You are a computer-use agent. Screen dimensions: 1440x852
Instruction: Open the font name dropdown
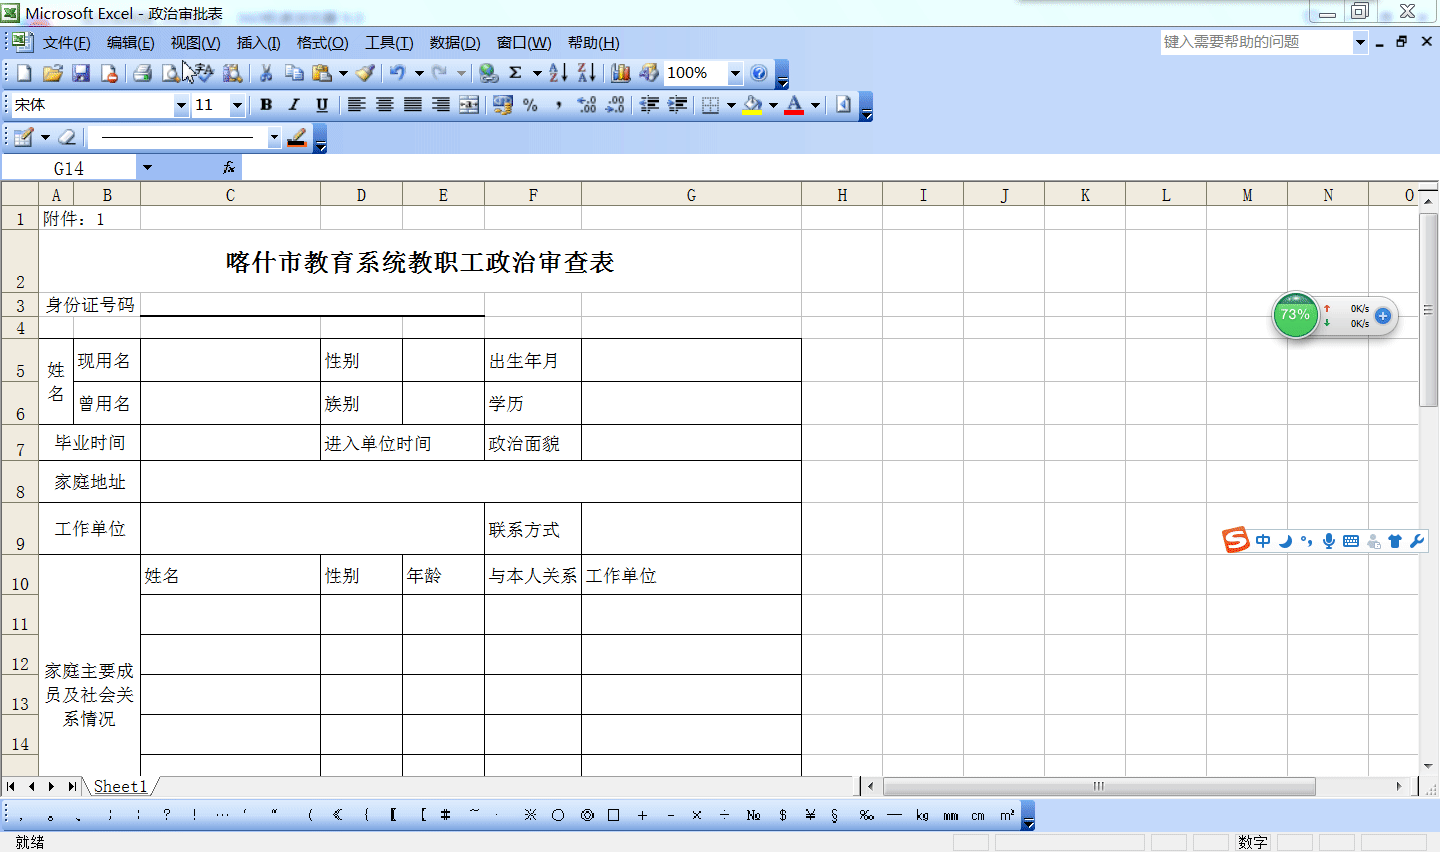(x=181, y=104)
